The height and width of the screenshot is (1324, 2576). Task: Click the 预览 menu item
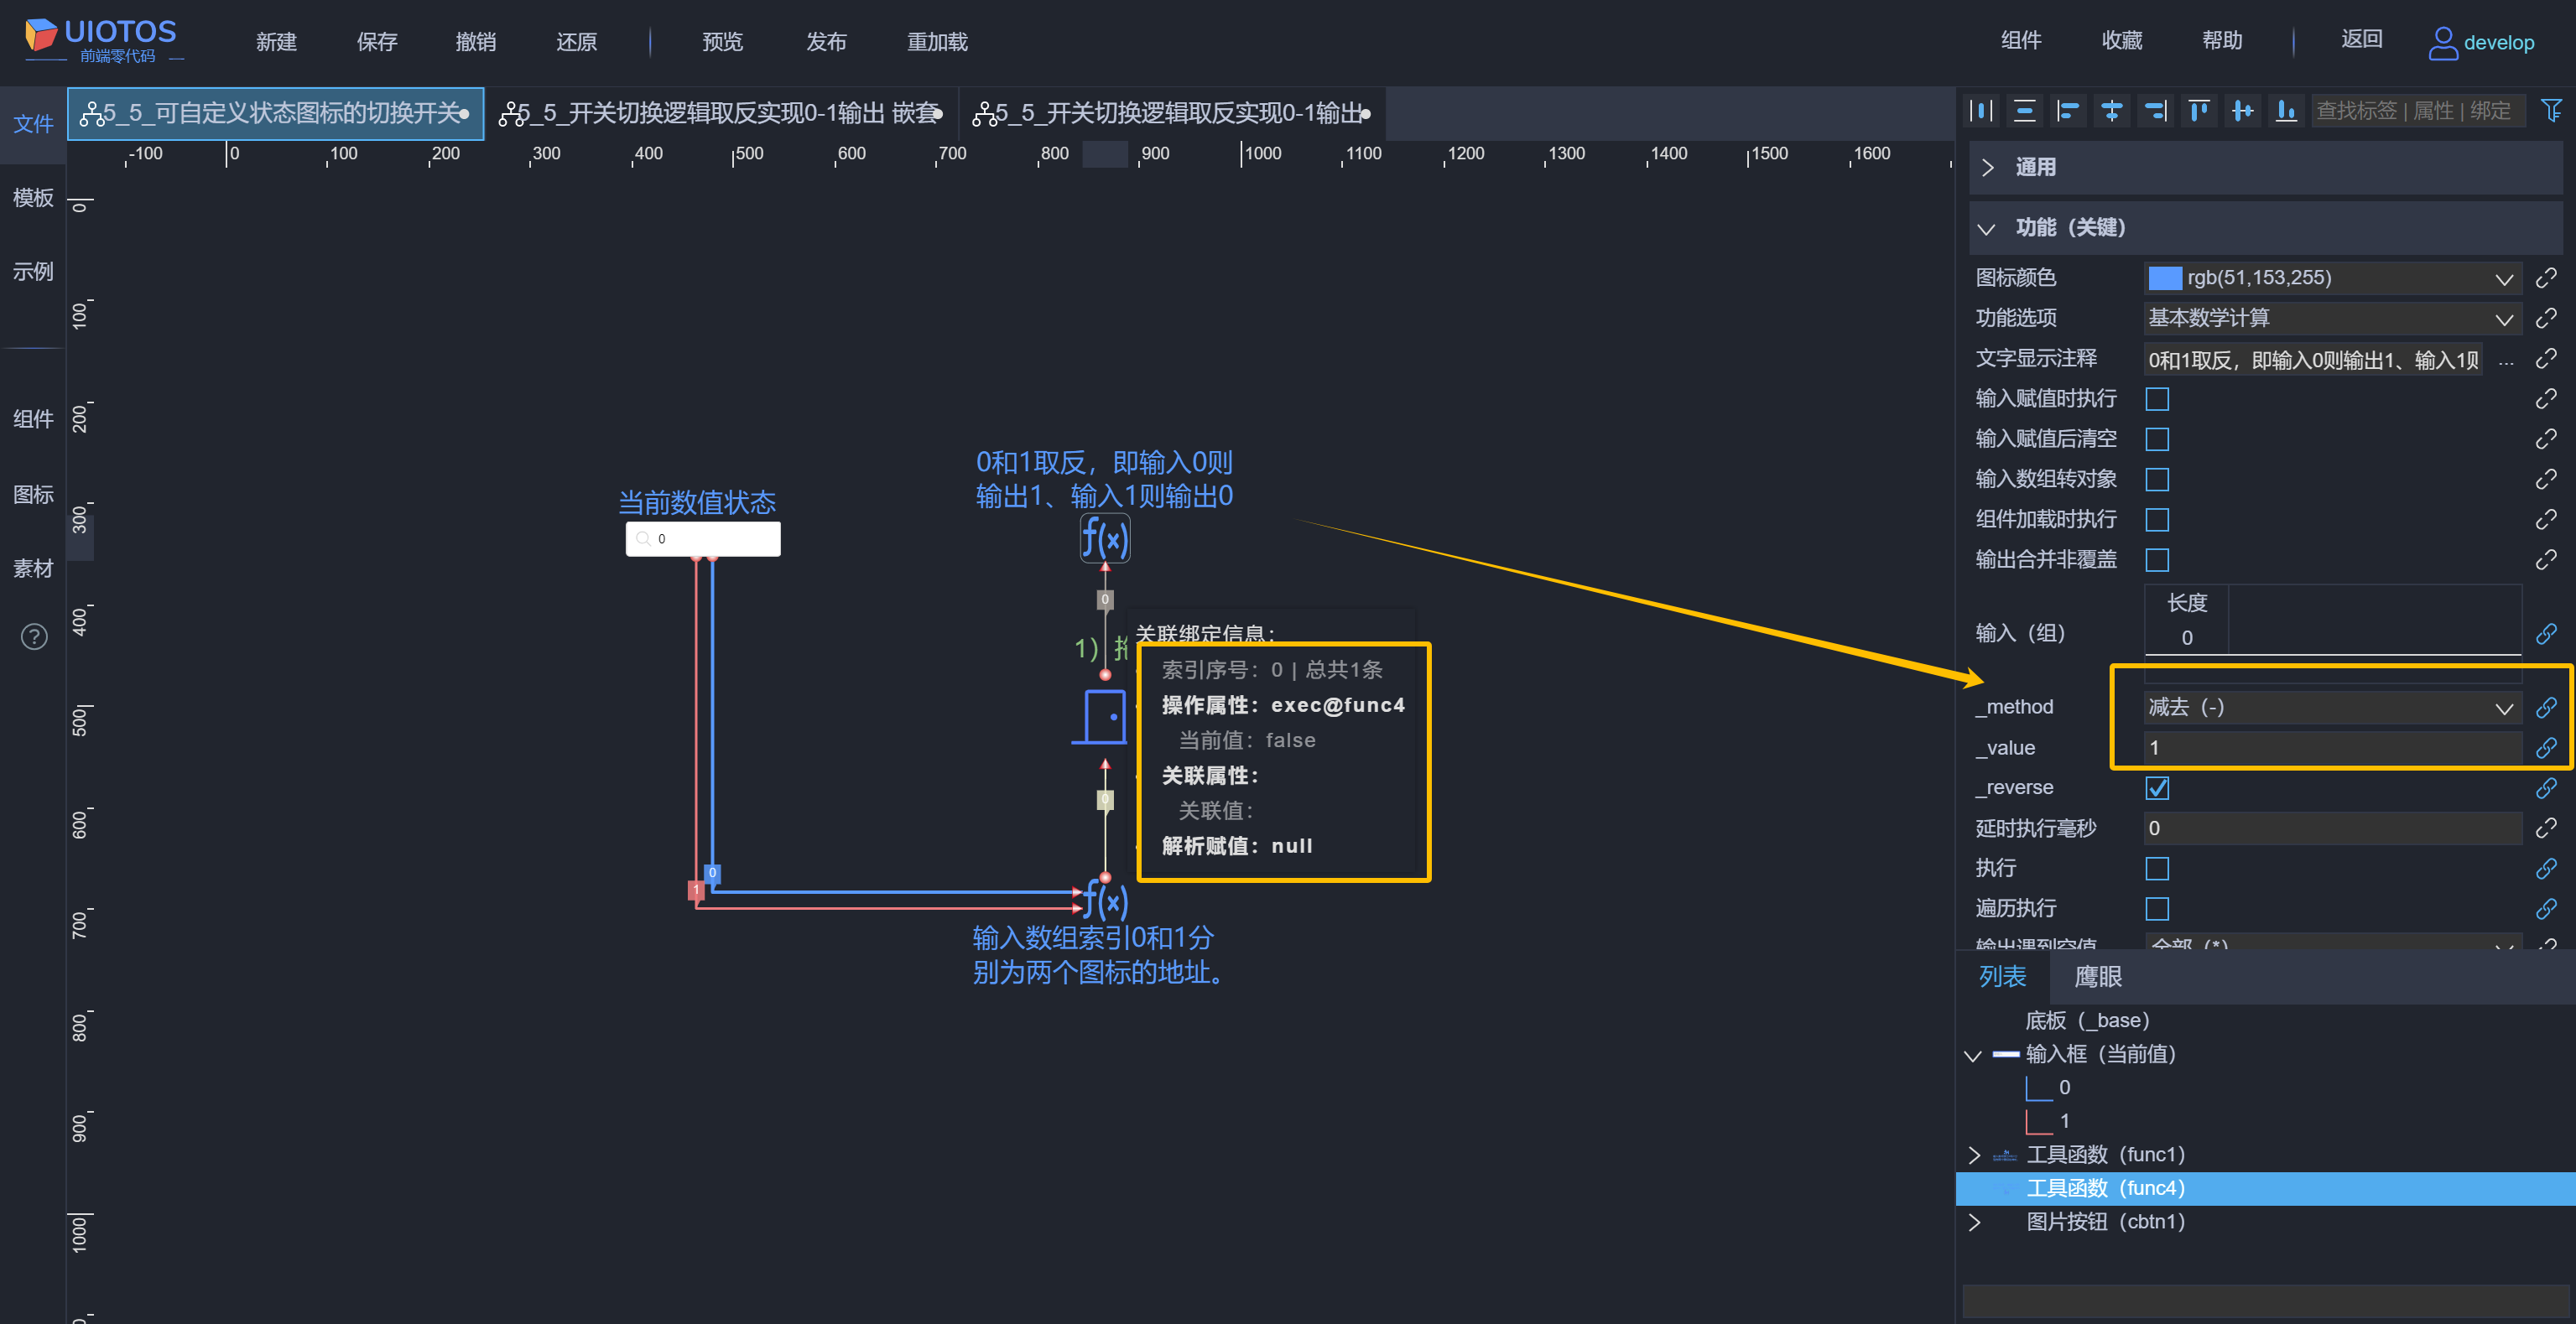click(x=722, y=42)
